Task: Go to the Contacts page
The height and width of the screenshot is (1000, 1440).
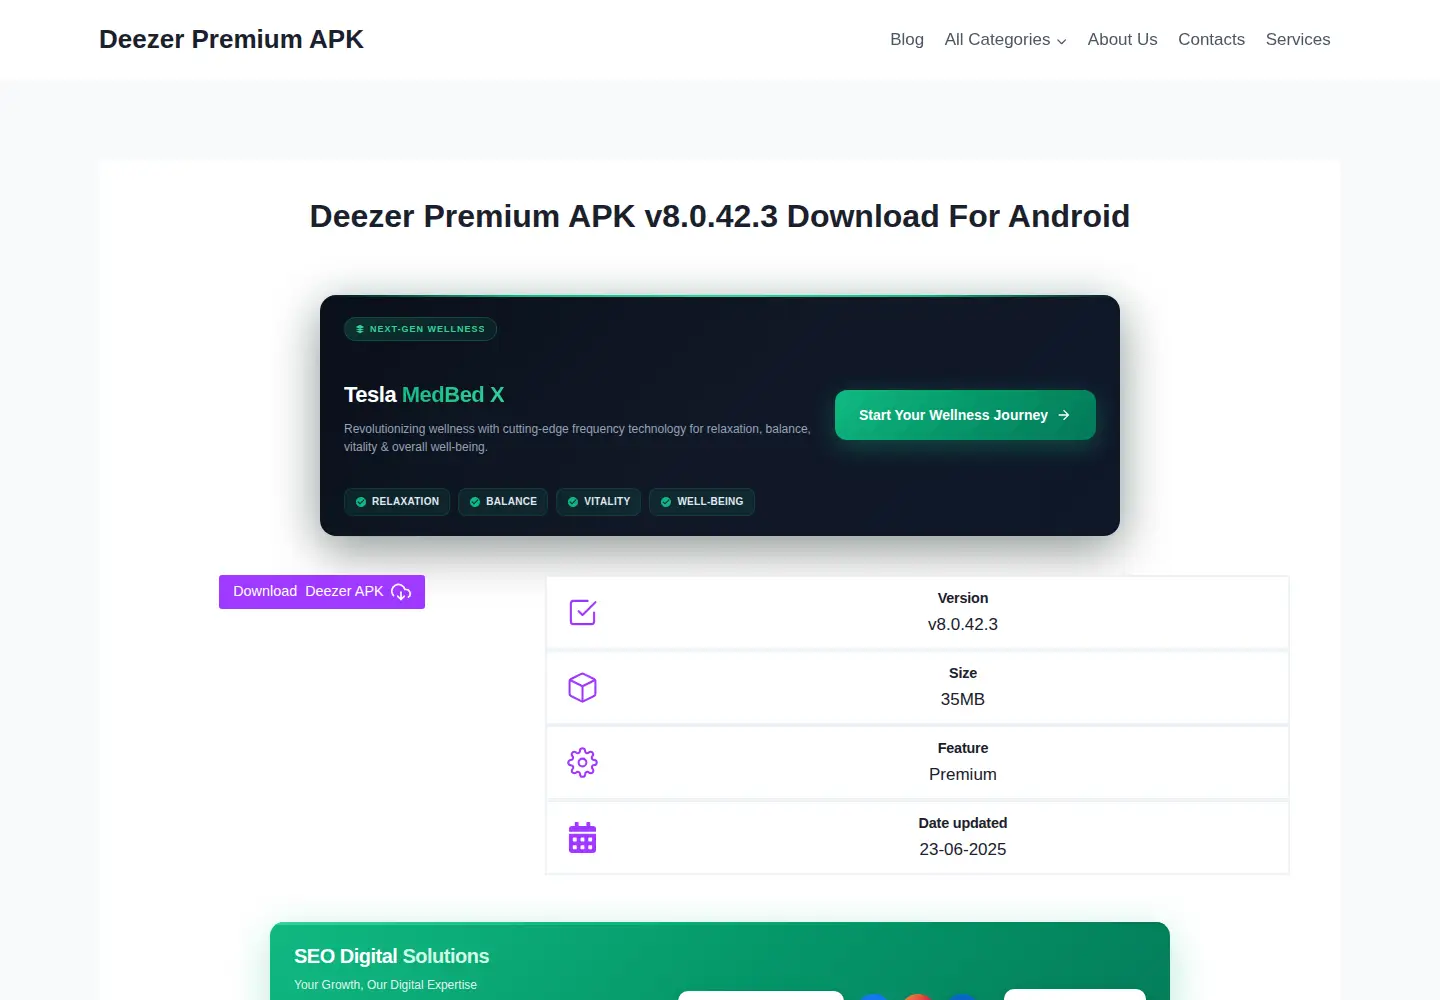Action: coord(1211,39)
